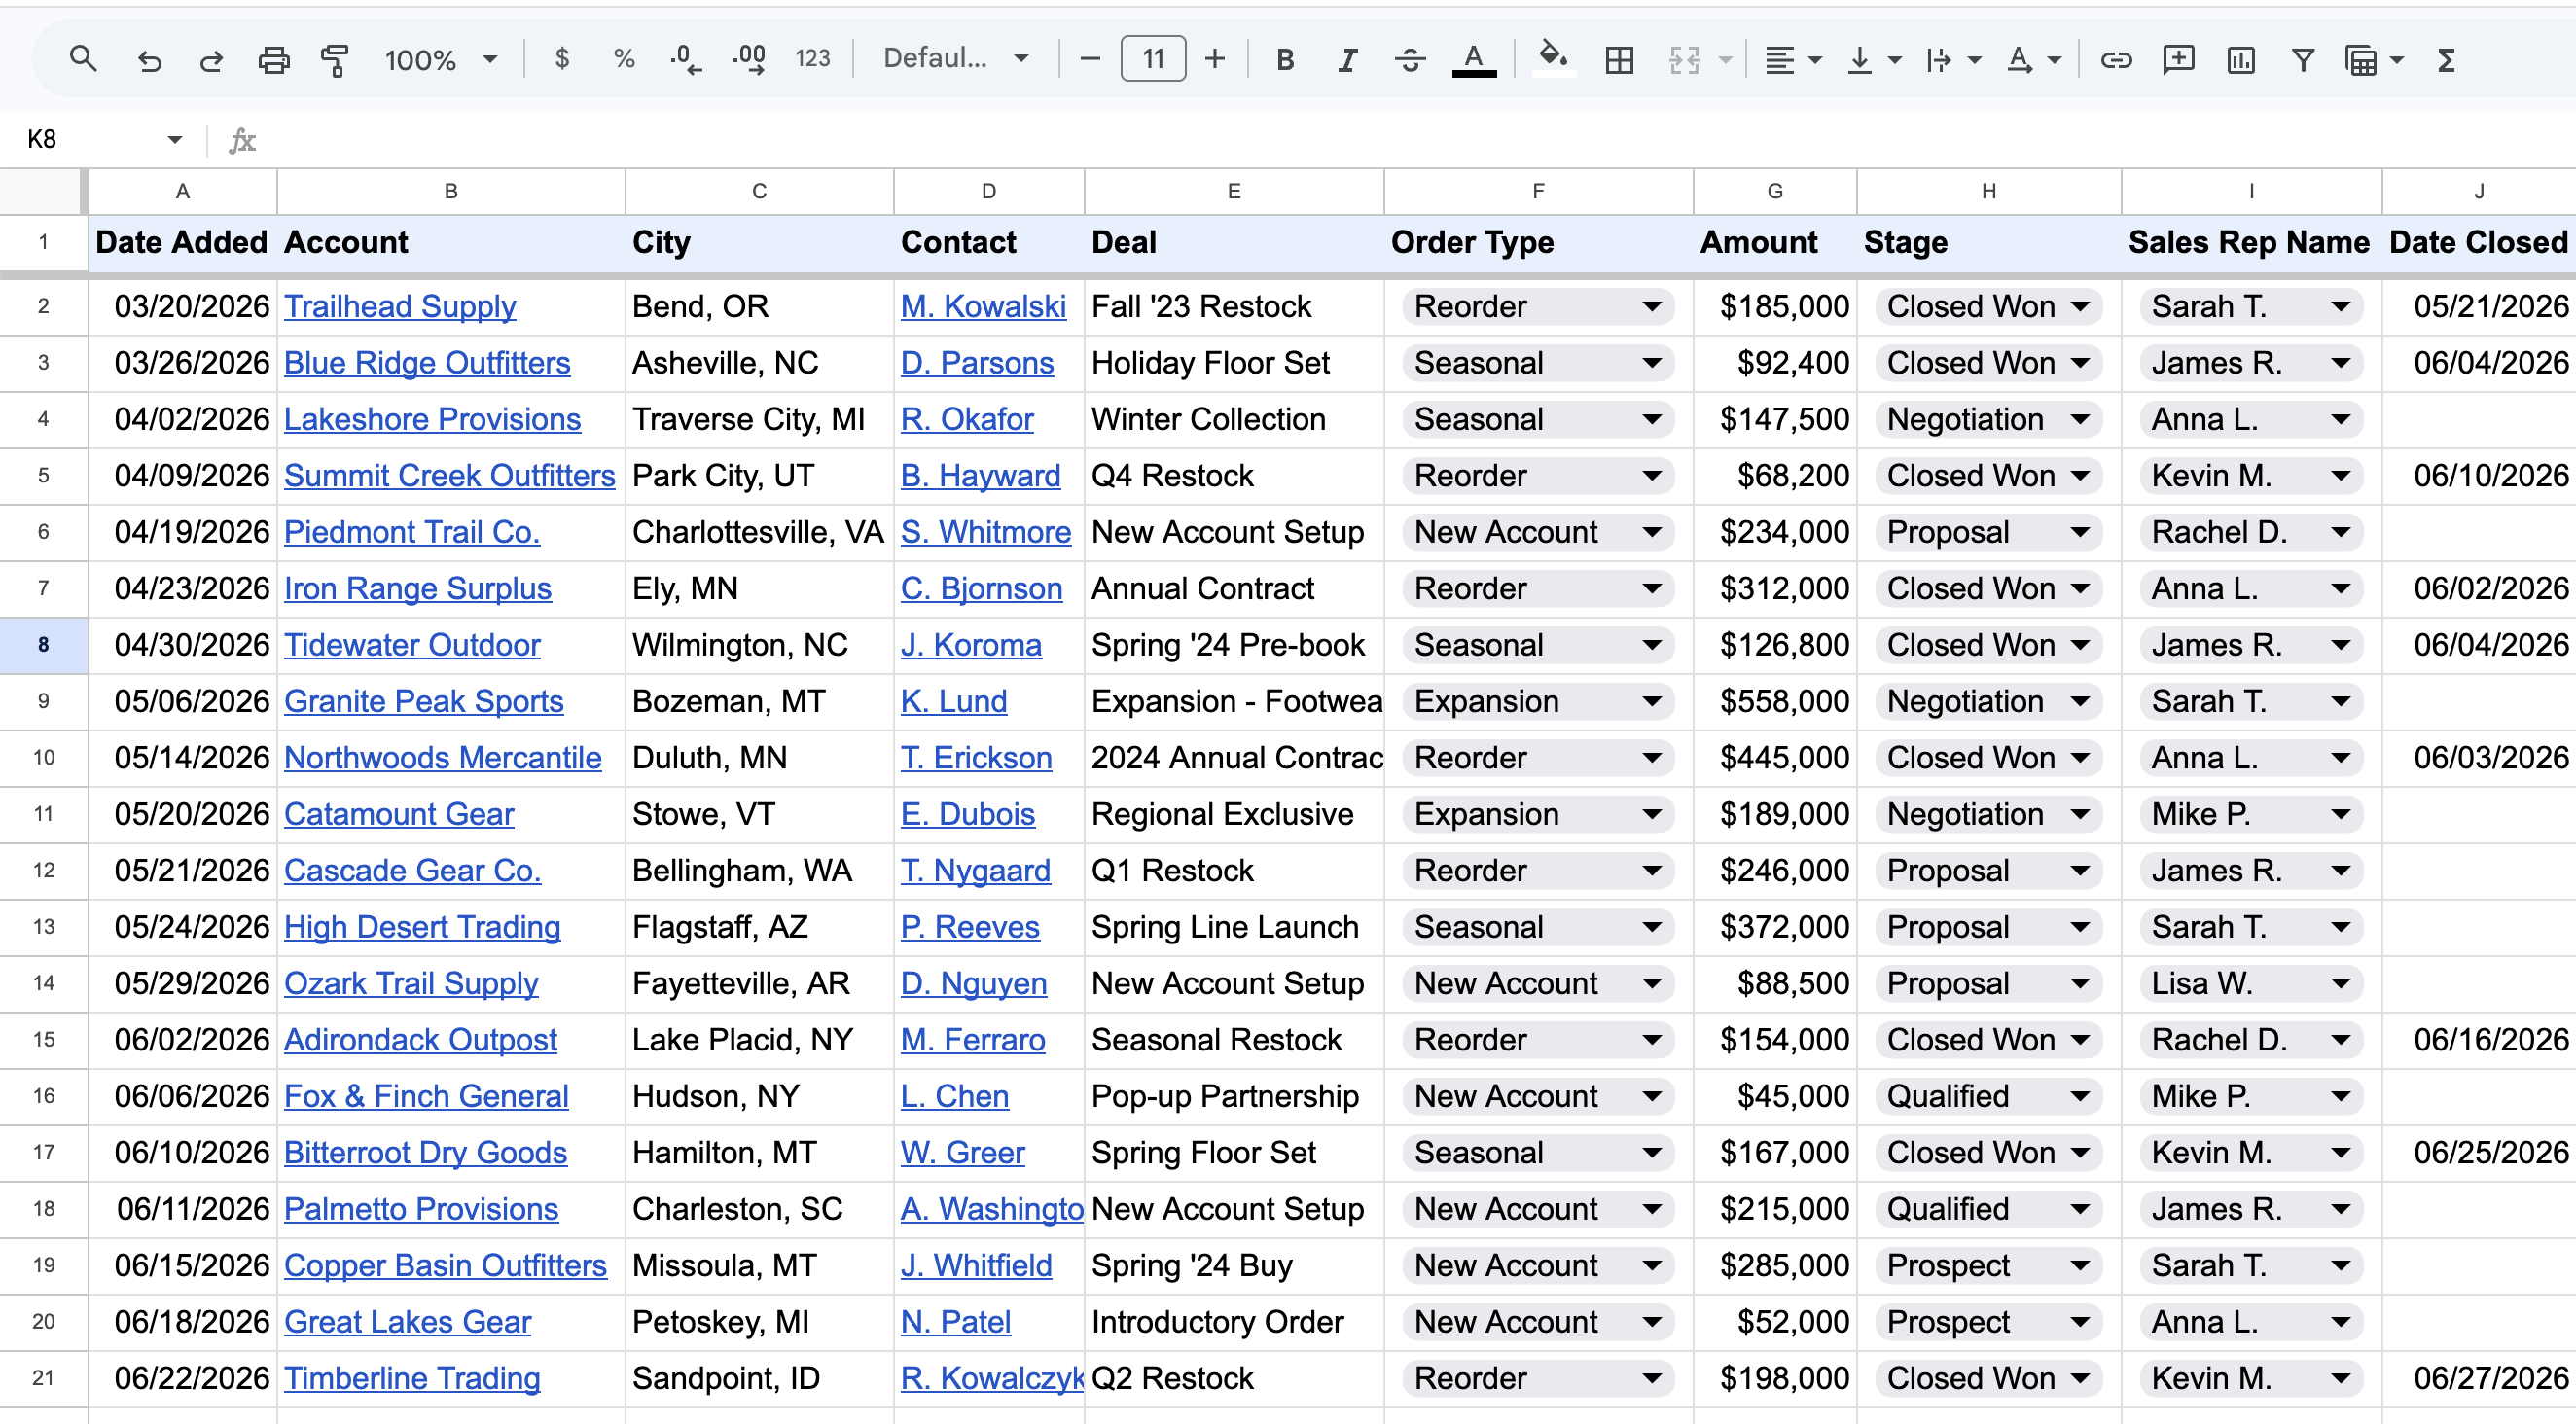The width and height of the screenshot is (2576, 1424).
Task: Select row 15 header
Action: tap(43, 1040)
